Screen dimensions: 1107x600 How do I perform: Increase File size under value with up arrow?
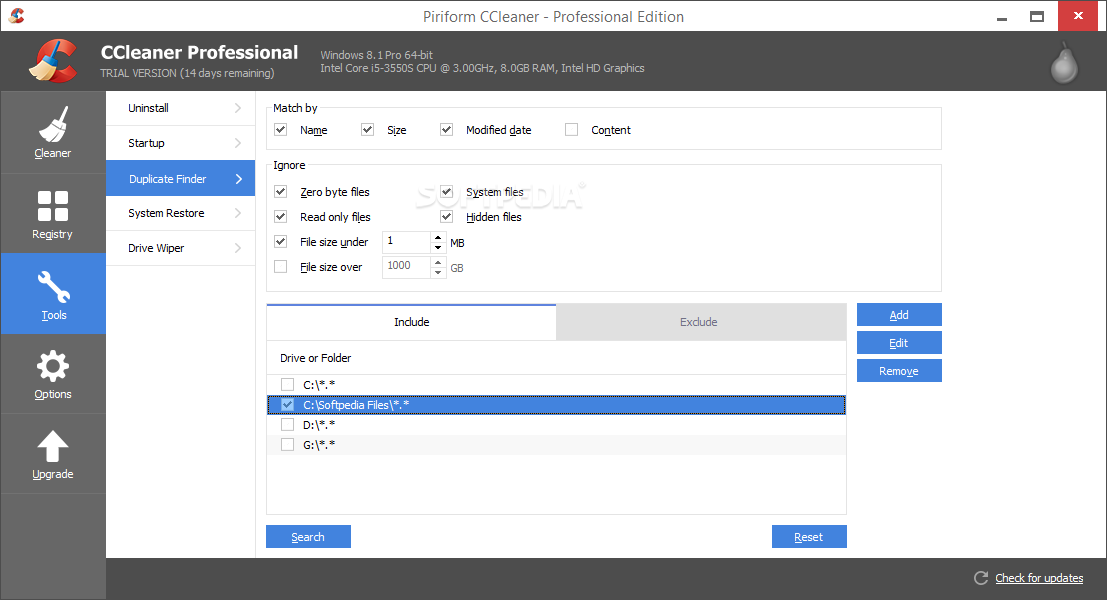click(x=438, y=237)
